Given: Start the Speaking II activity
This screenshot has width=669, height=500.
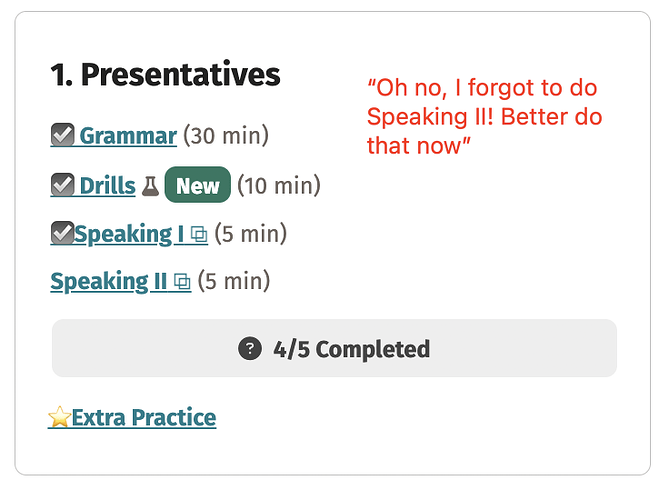Looking at the screenshot, I should (108, 282).
